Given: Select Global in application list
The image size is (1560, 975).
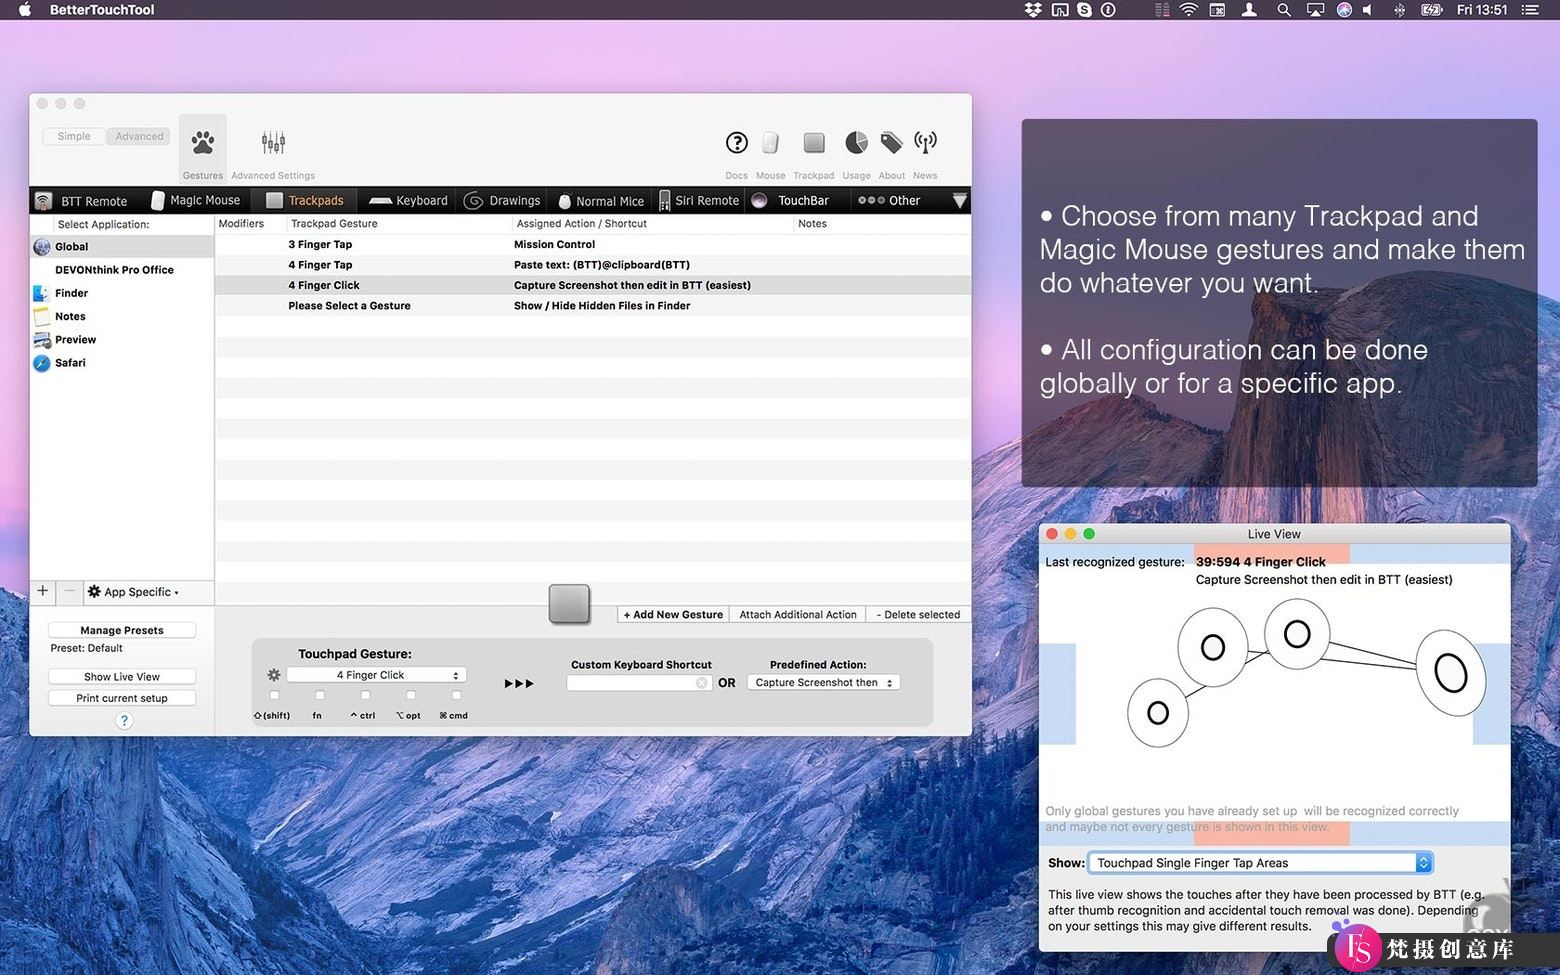Looking at the screenshot, I should tap(122, 247).
